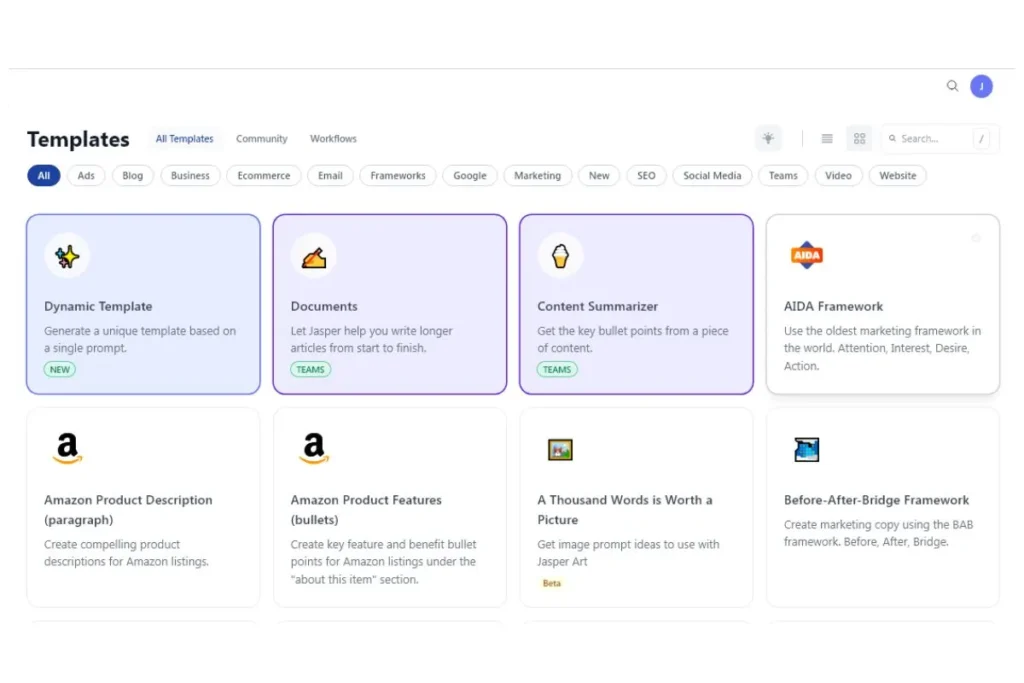
Task: Toggle the lightbulb theme icon
Action: click(x=768, y=138)
